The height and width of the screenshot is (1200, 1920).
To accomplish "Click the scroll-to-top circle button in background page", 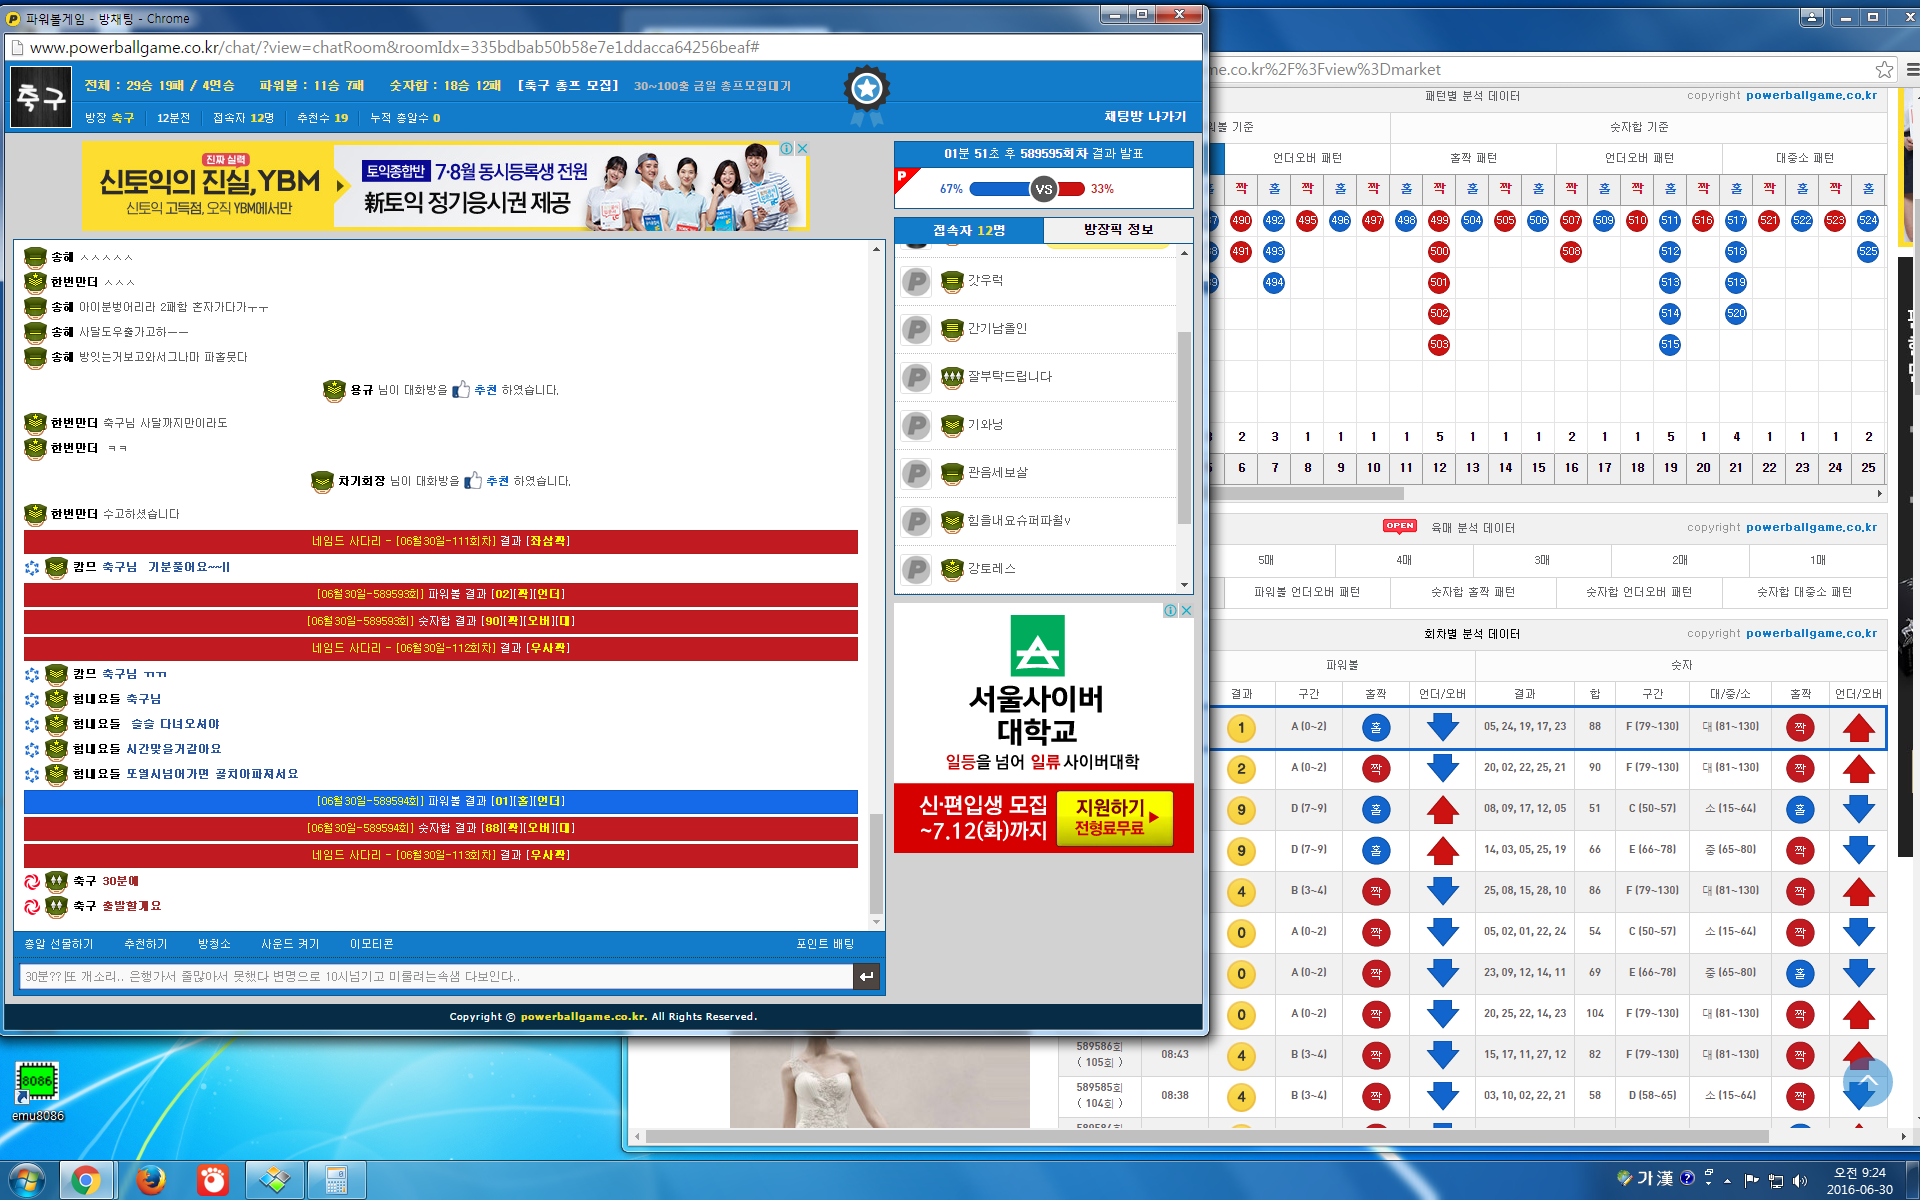I will pos(1867,1082).
